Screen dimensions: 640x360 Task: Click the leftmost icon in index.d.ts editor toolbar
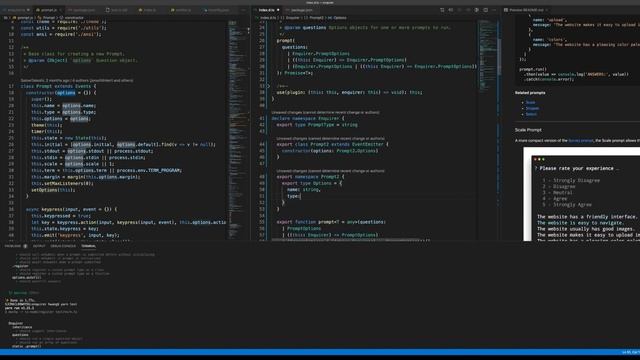pos(442,10)
